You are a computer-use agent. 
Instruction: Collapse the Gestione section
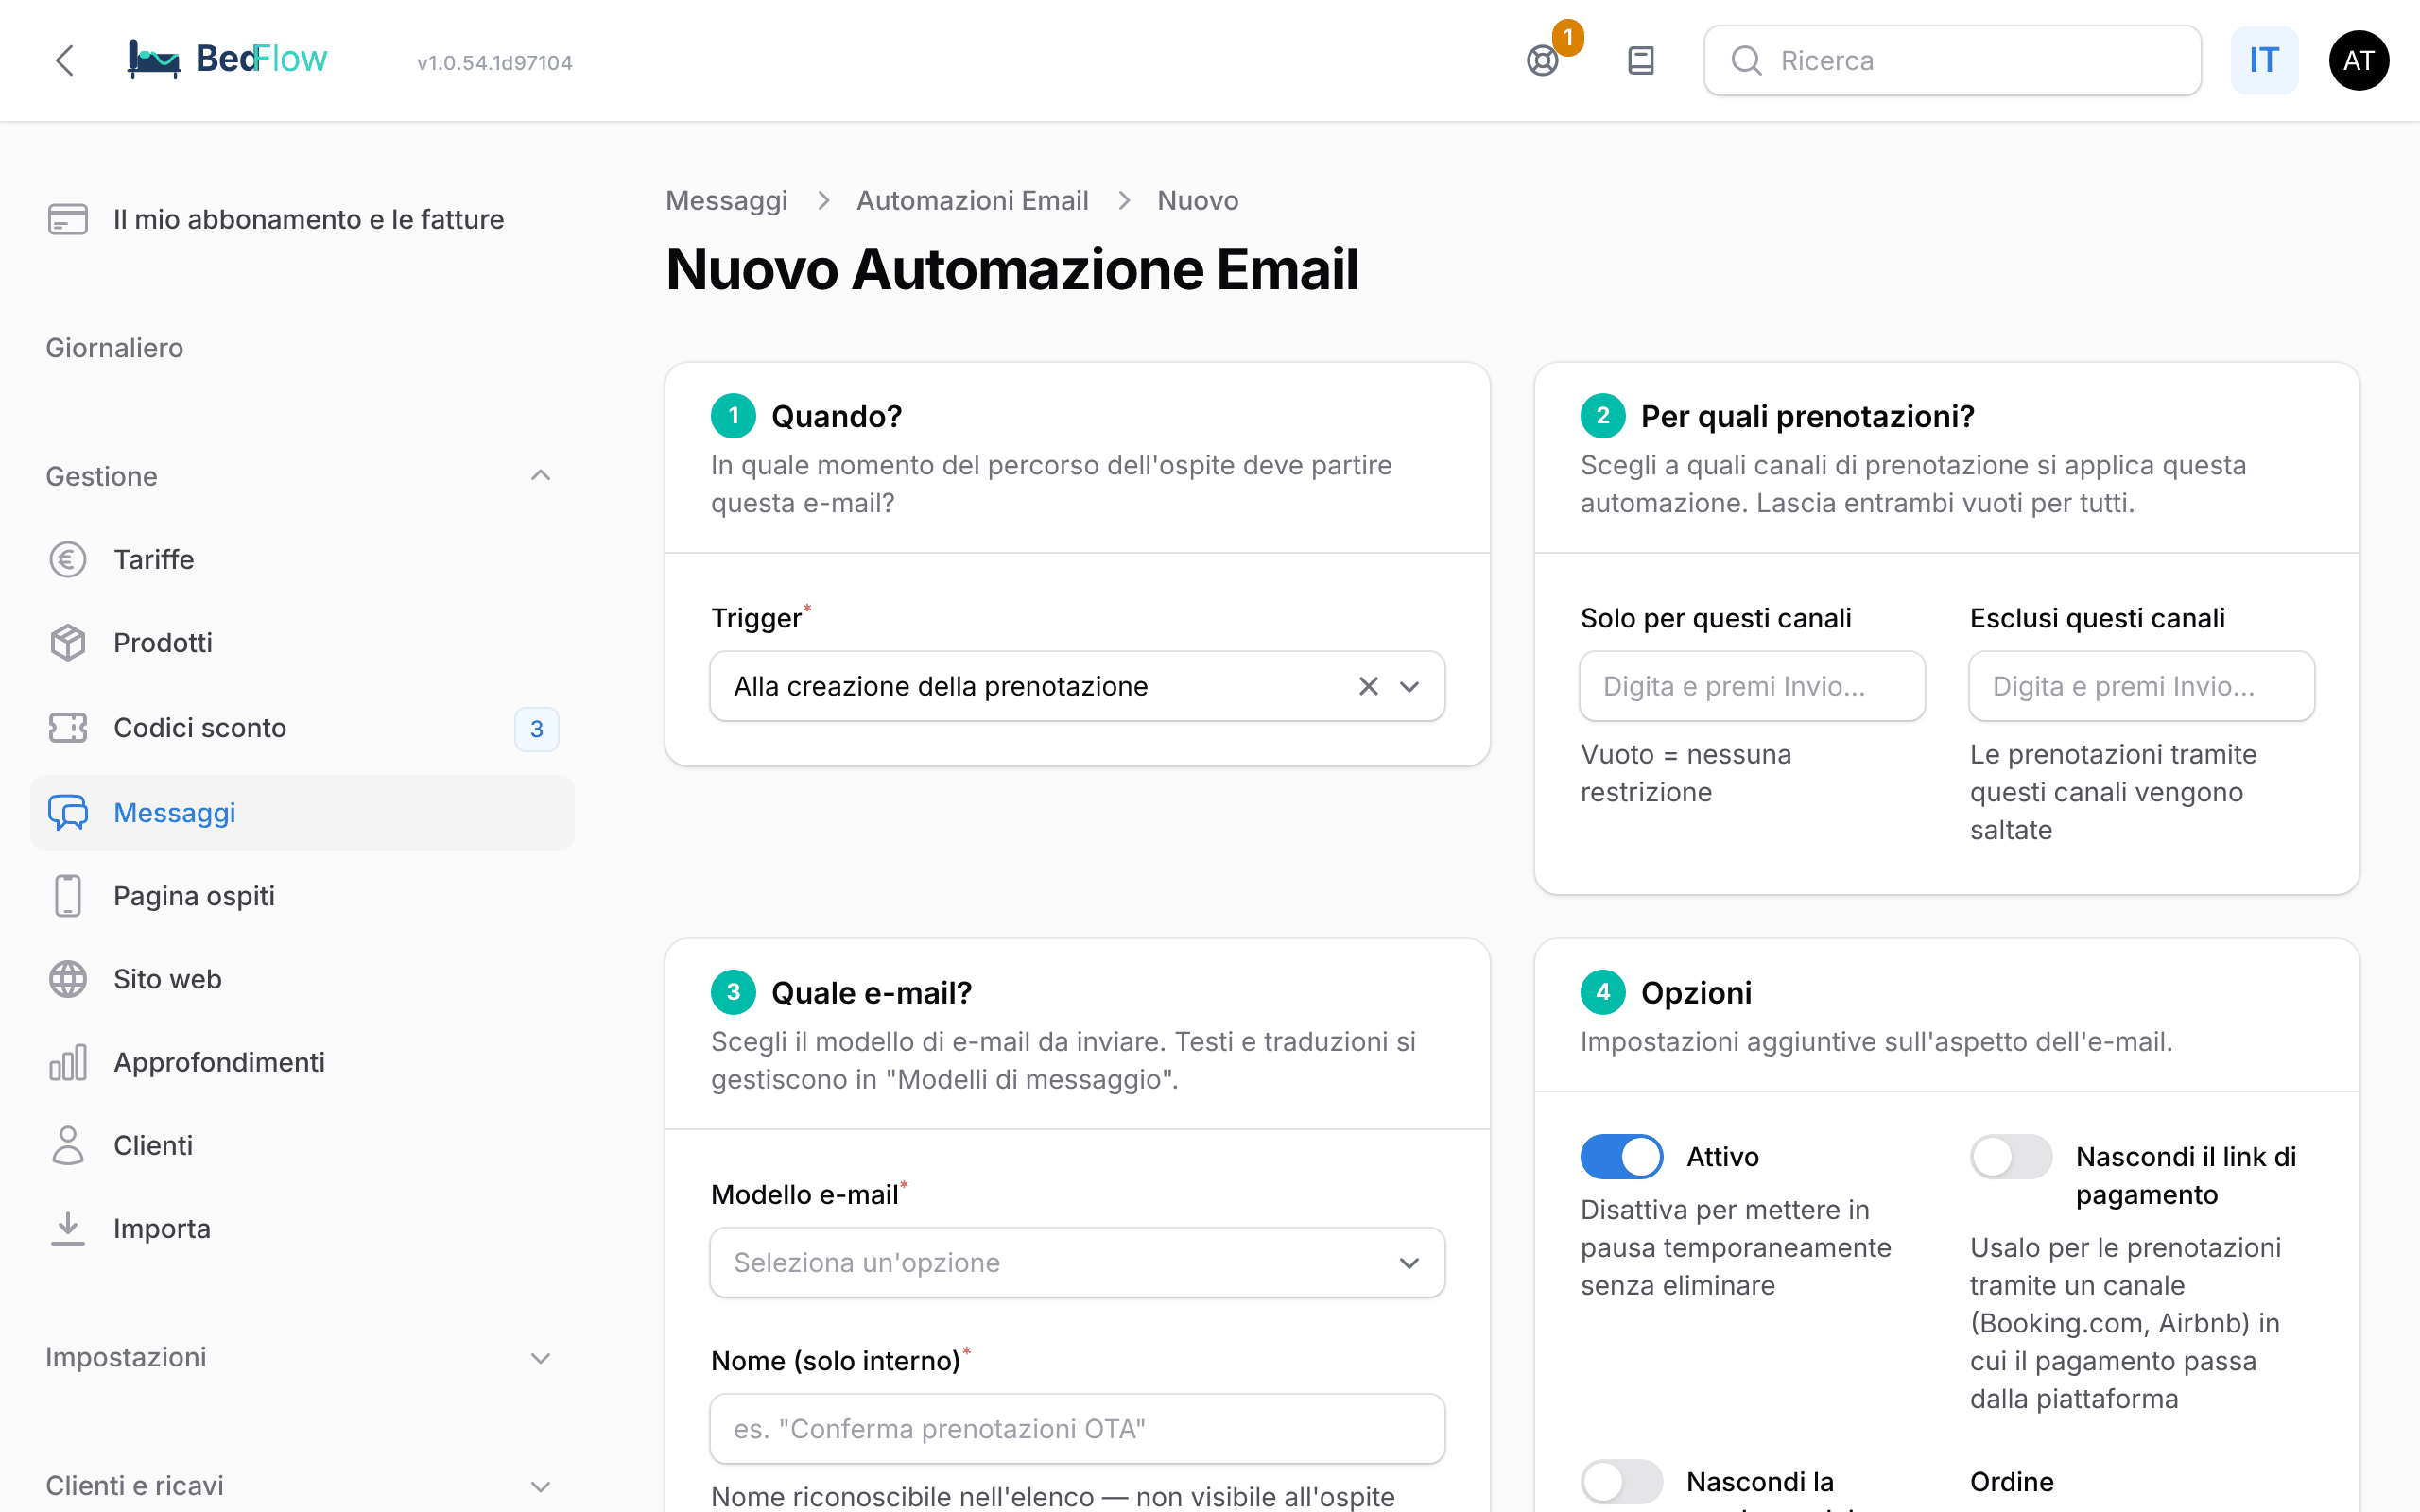pyautogui.click(x=300, y=476)
